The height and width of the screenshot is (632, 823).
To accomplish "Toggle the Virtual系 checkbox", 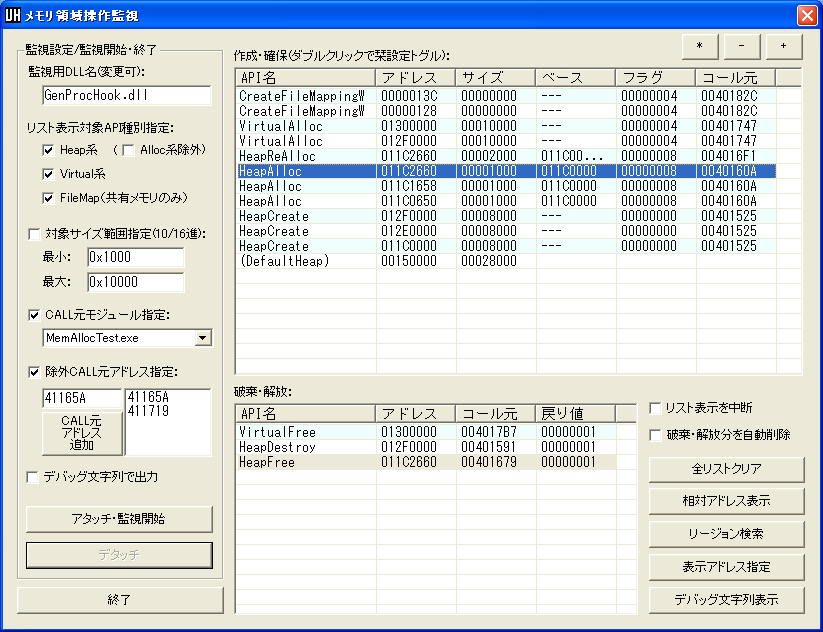I will tap(48, 174).
